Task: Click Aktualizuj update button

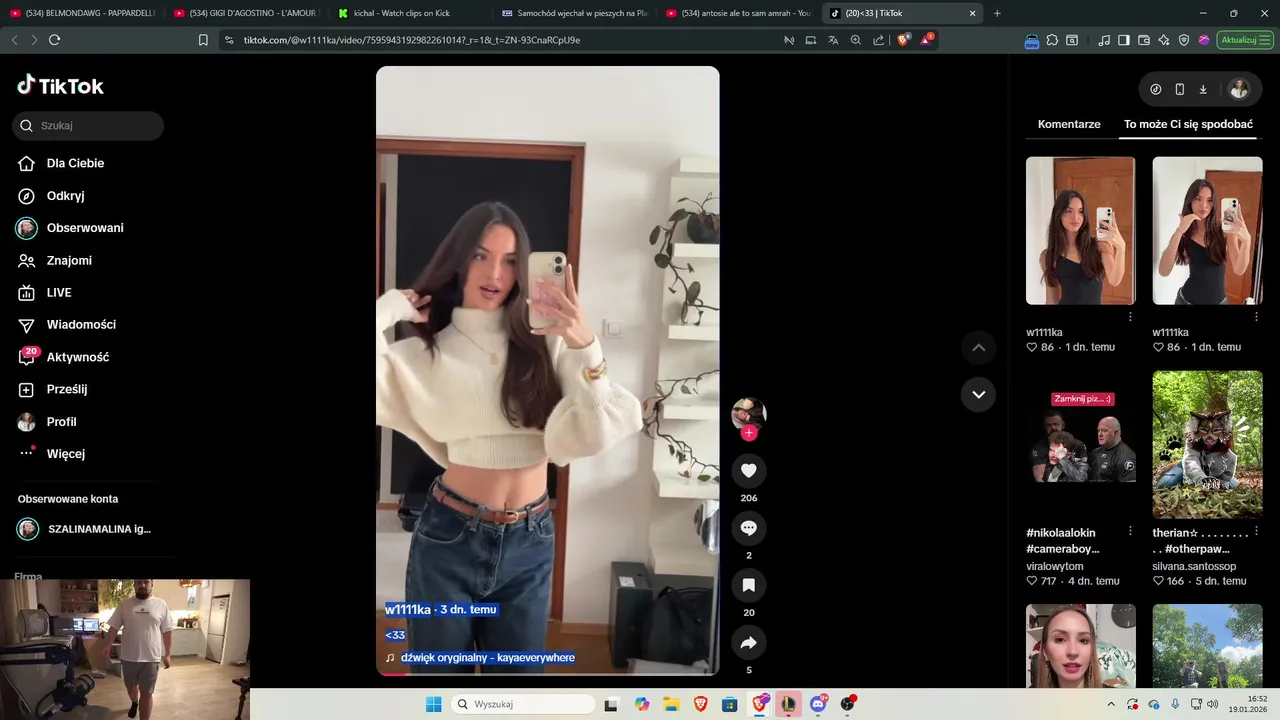Action: 1245,40
